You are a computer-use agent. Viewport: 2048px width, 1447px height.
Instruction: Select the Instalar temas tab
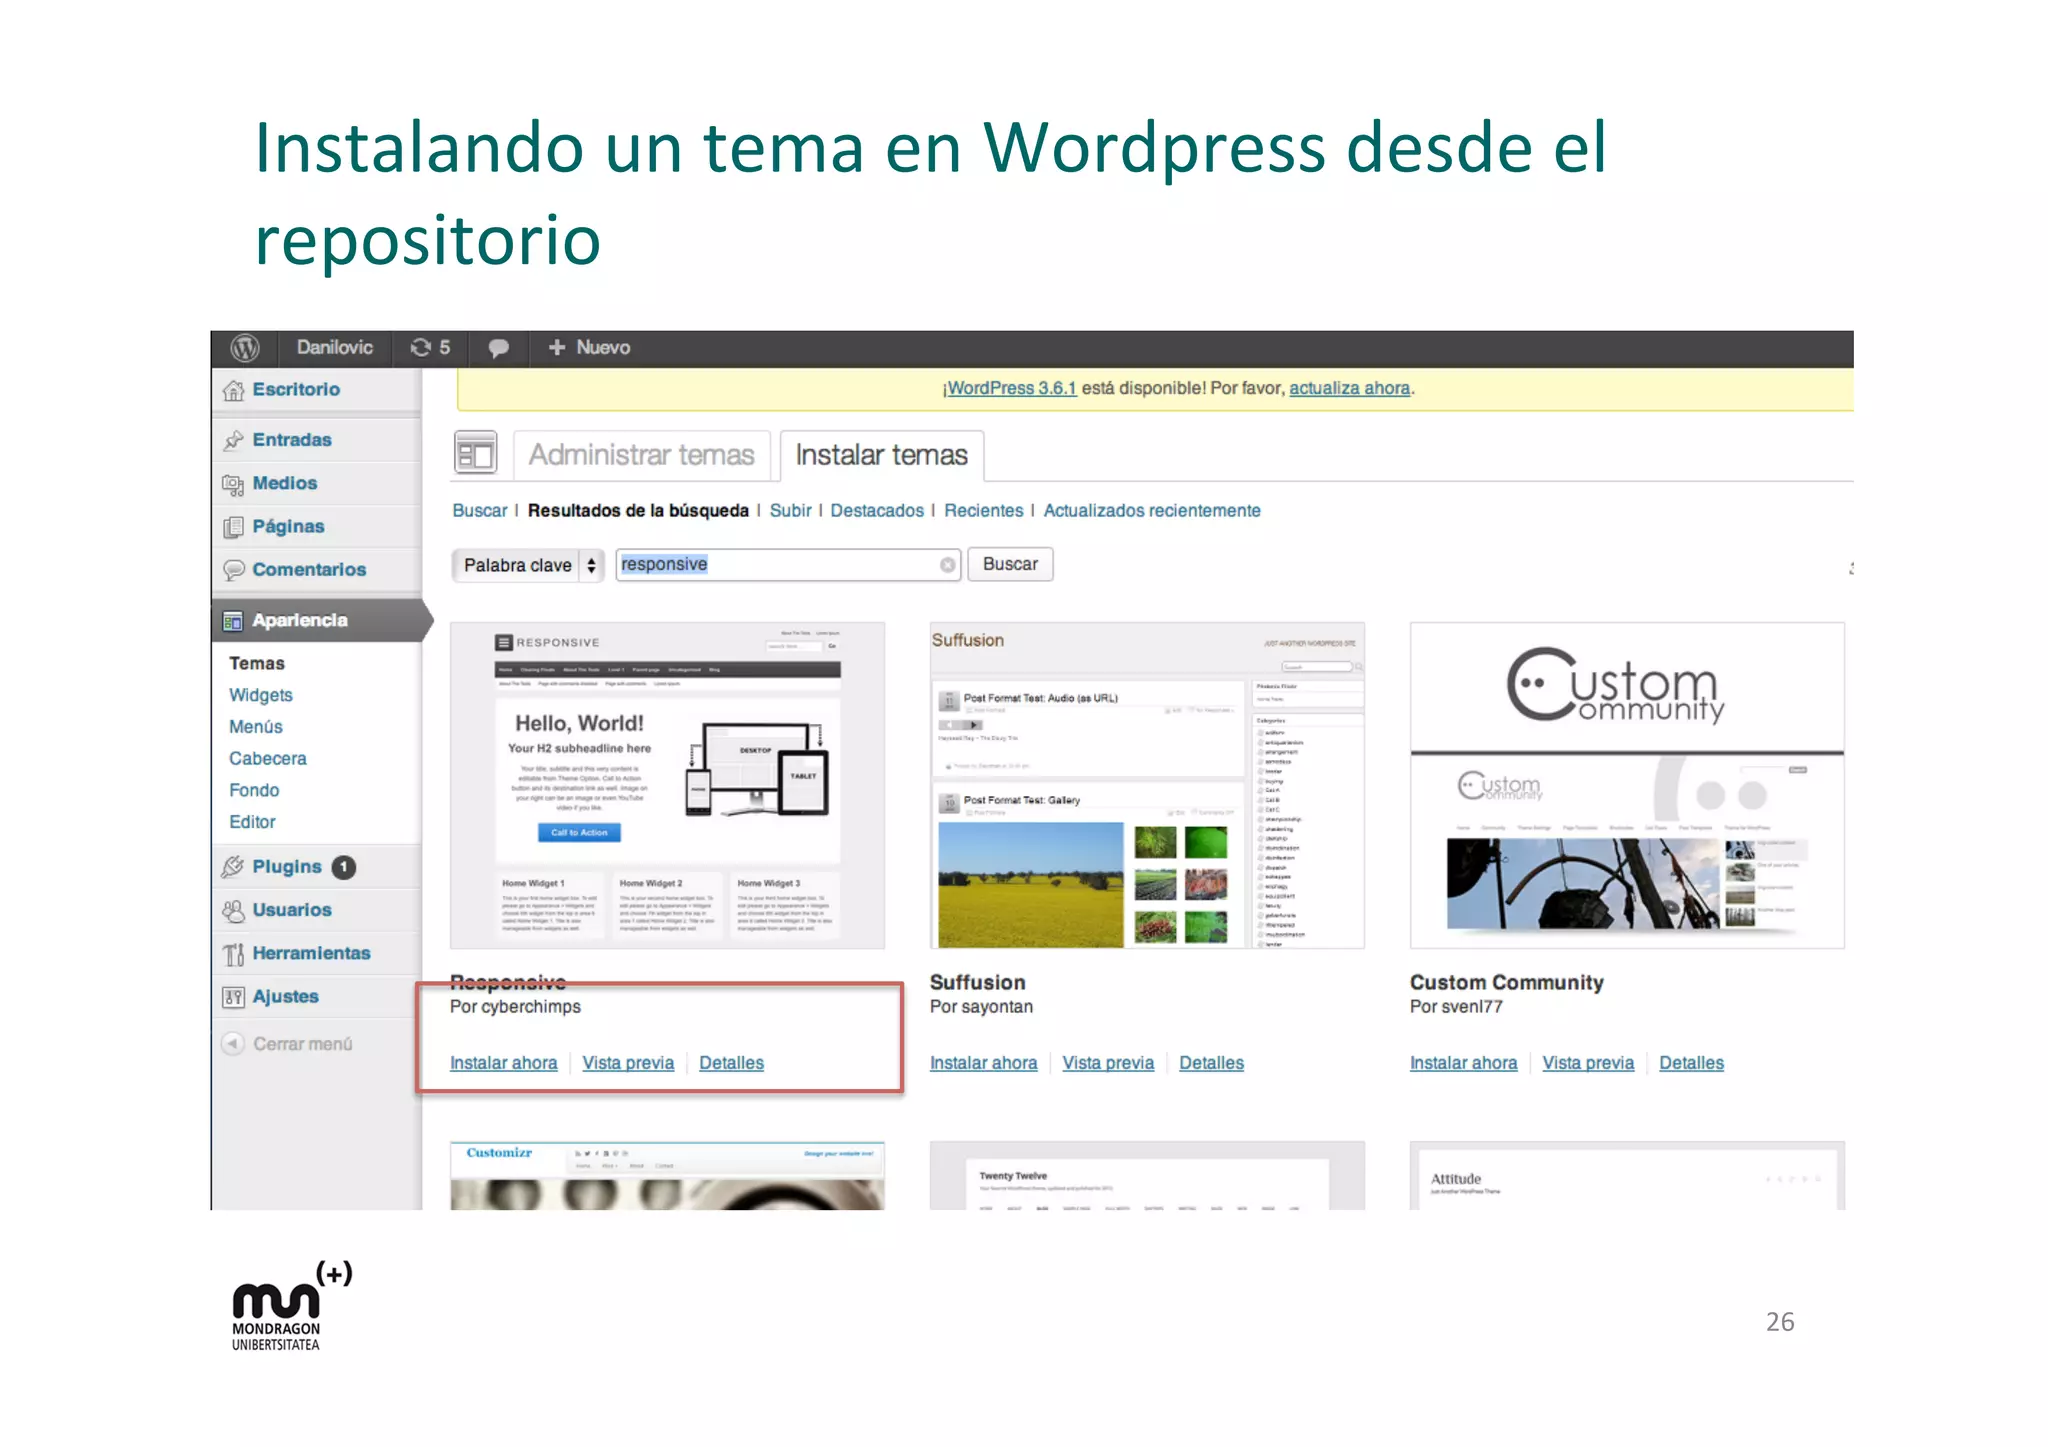pyautogui.click(x=882, y=455)
